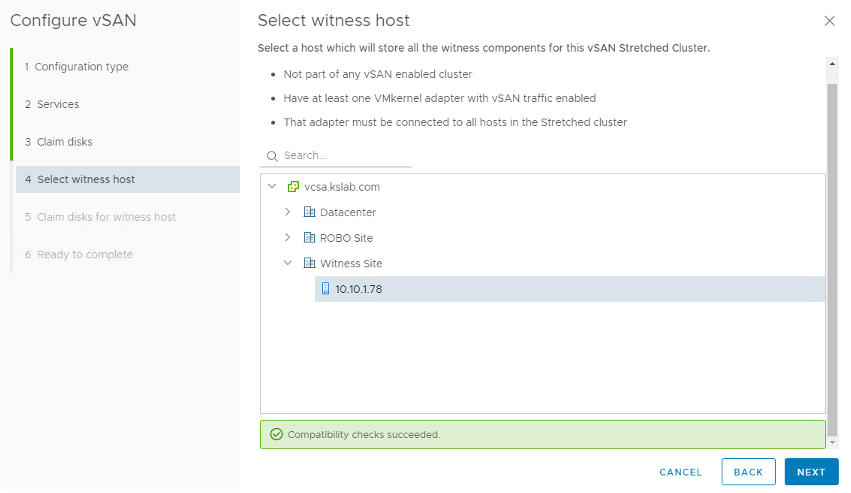
Task: Click the vCenter server icon beside vcsa.kslab.com
Action: pyautogui.click(x=293, y=187)
